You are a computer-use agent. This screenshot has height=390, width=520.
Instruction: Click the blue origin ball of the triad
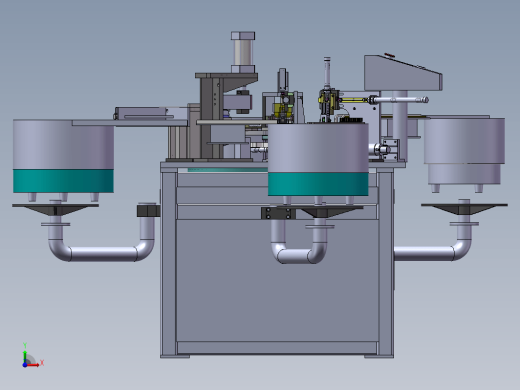pyautogui.click(x=25, y=365)
